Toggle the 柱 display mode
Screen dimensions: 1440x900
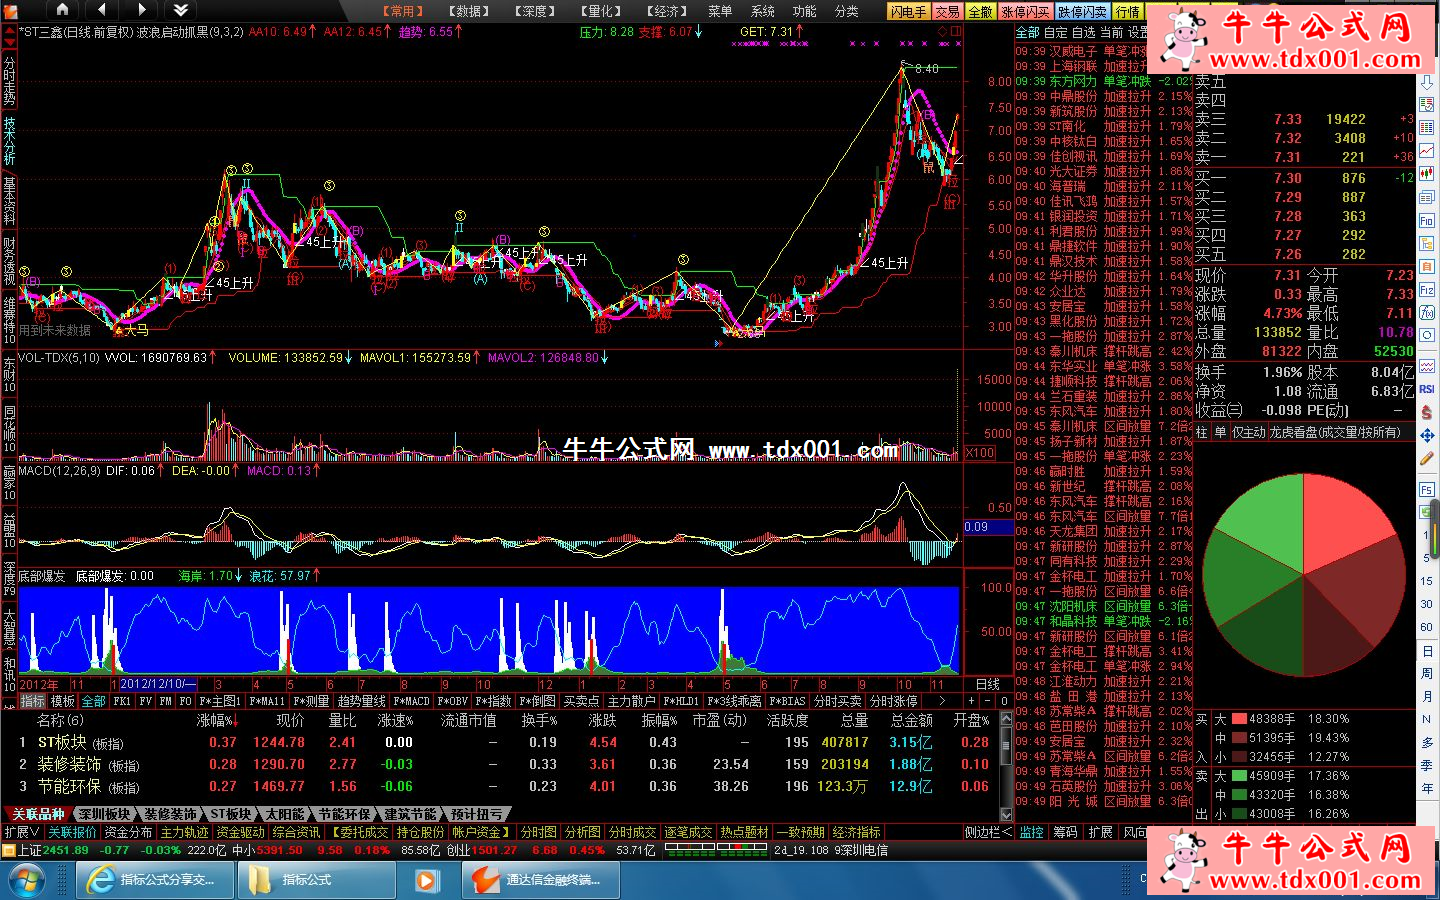pos(1203,432)
